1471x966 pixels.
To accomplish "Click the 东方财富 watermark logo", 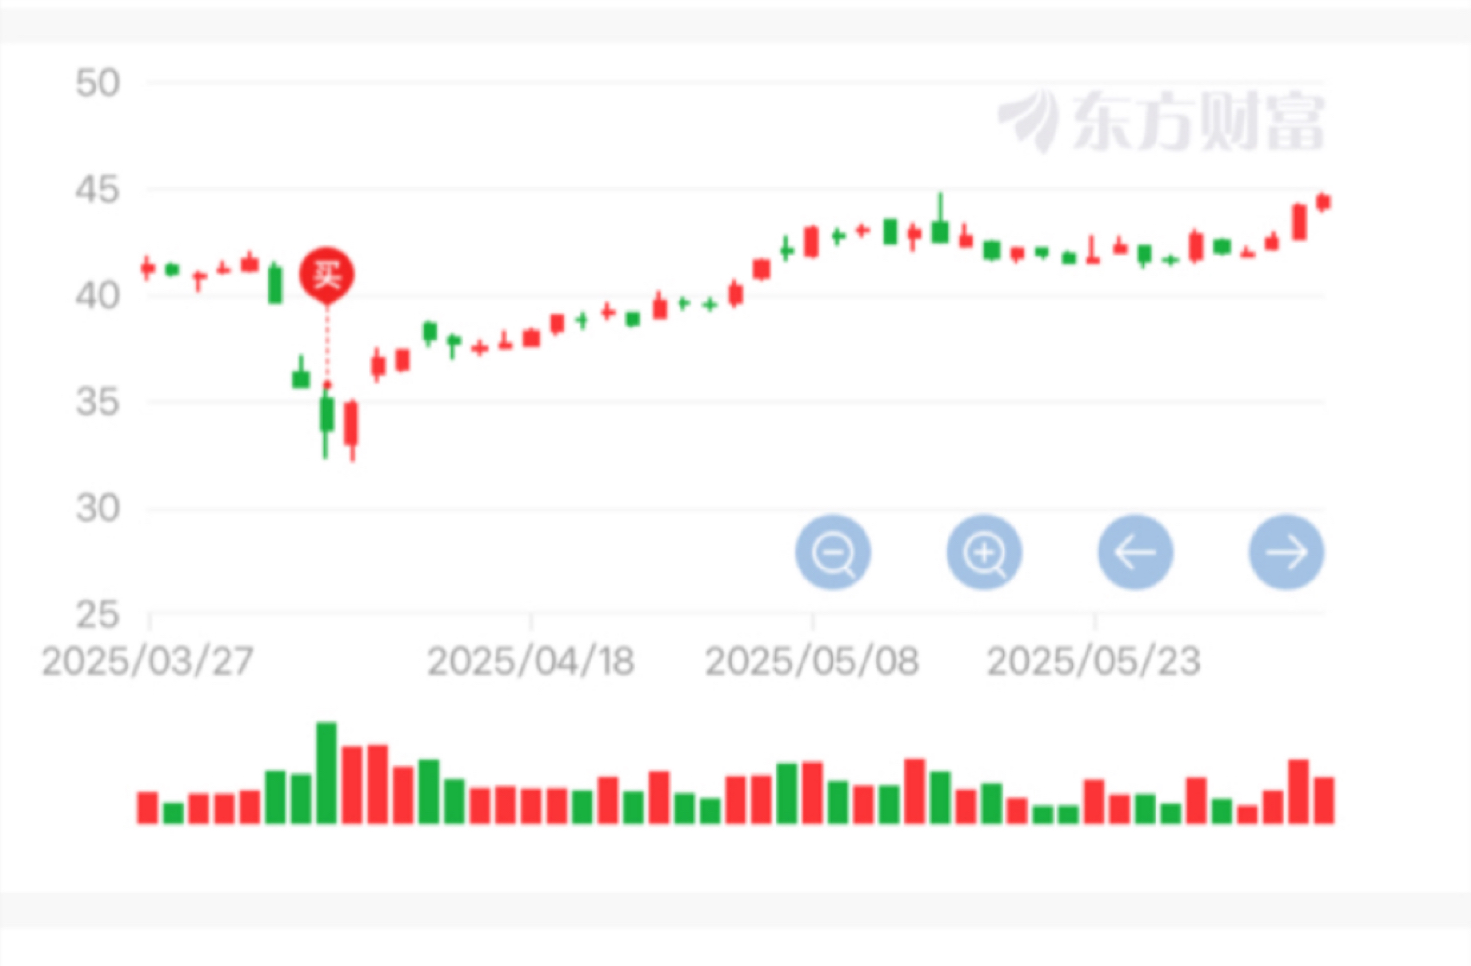I will 1162,121.
